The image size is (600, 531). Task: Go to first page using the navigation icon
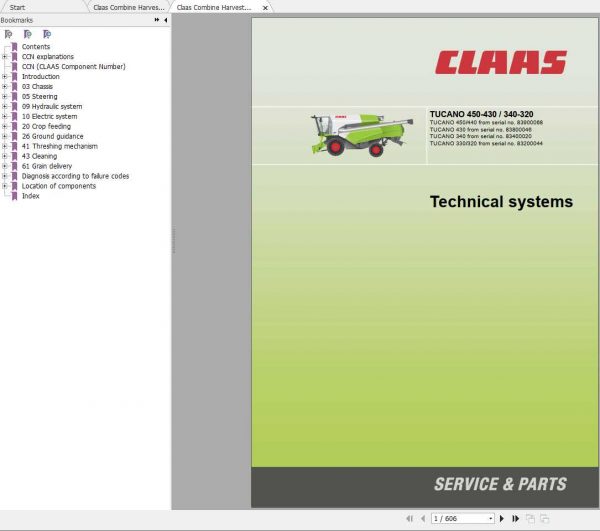pyautogui.click(x=409, y=519)
